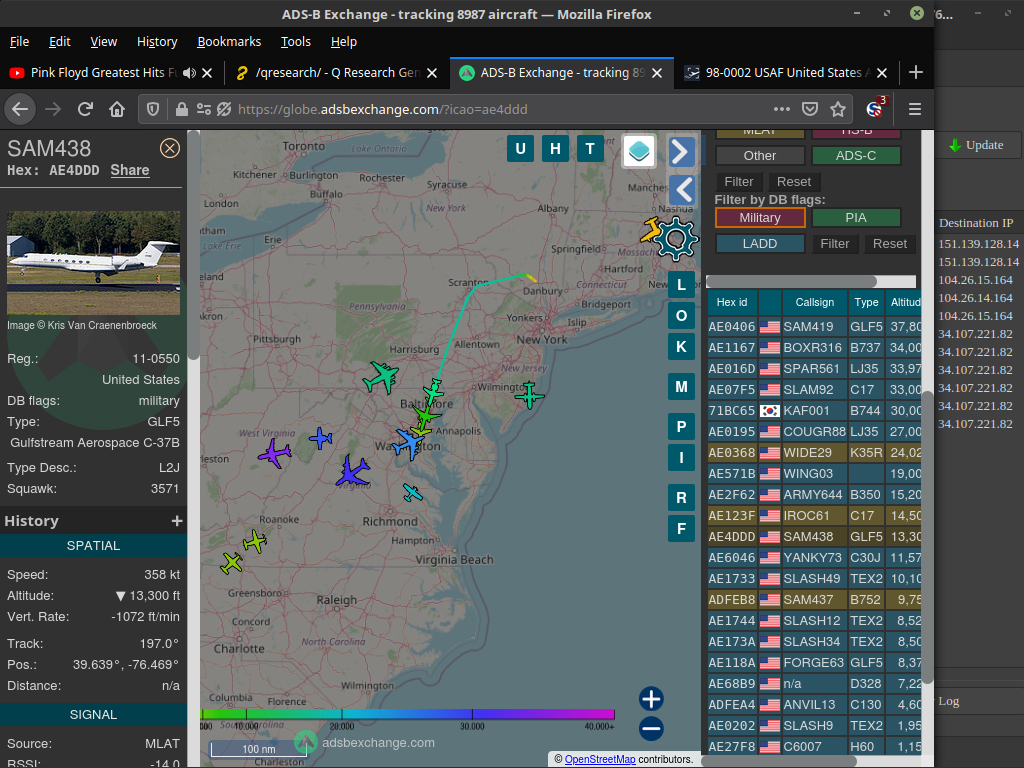1024x768 pixels.
Task: Toggle the LADD DB flag filter
Action: [x=760, y=244]
